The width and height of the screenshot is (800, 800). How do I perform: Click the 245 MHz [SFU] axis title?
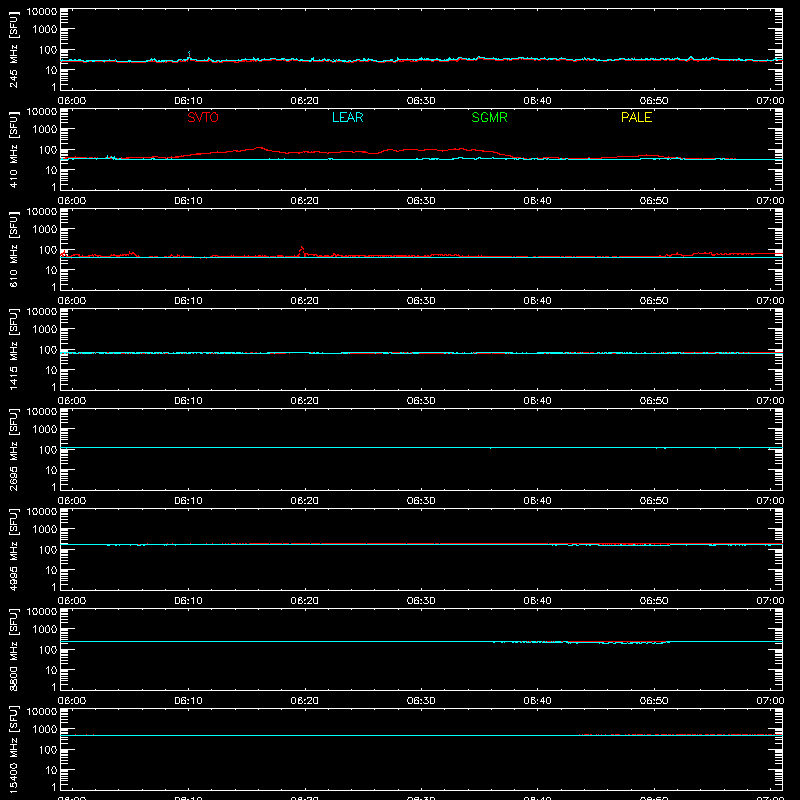(x=13, y=49)
